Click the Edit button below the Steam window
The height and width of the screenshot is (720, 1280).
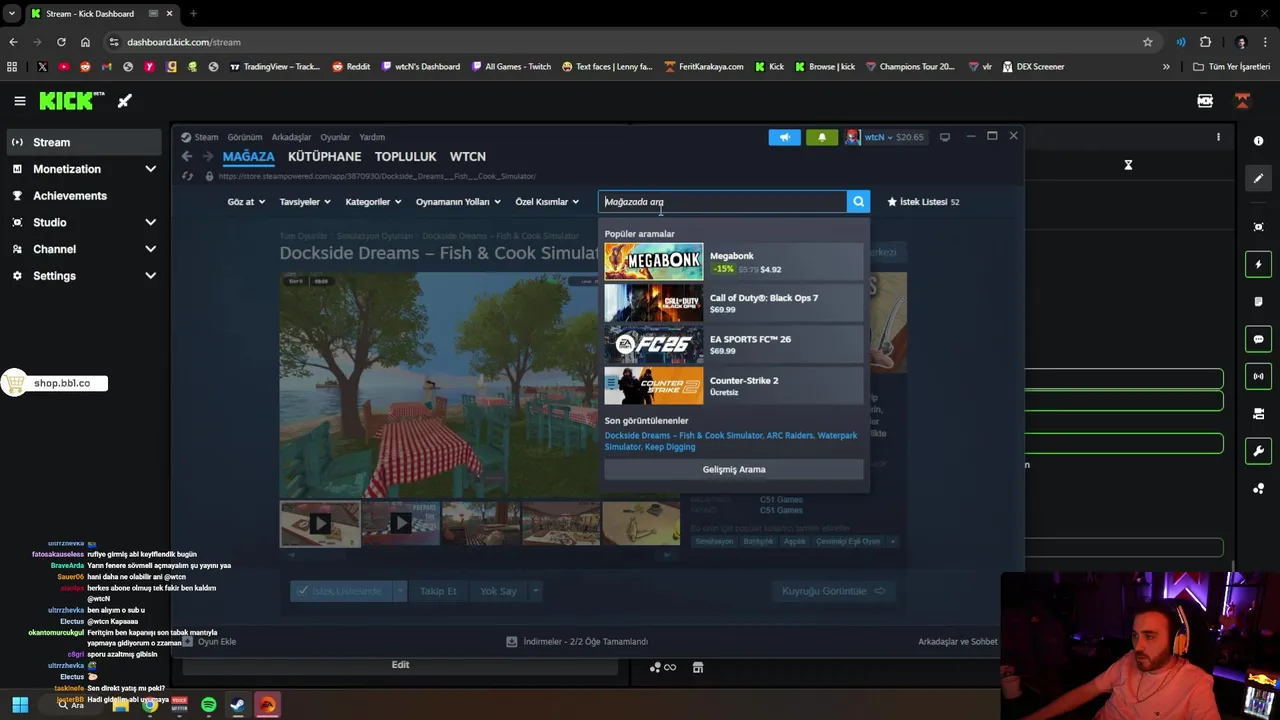point(400,665)
